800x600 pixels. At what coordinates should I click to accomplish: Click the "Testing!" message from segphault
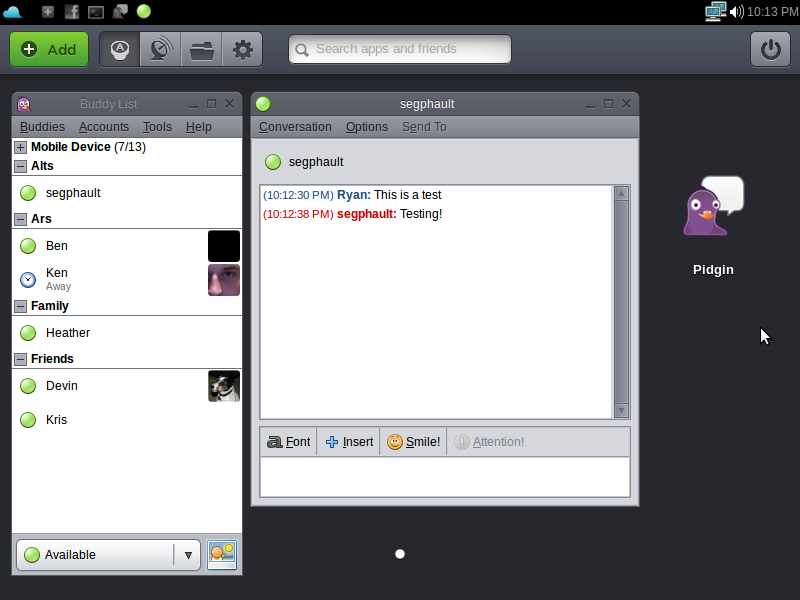pos(421,214)
